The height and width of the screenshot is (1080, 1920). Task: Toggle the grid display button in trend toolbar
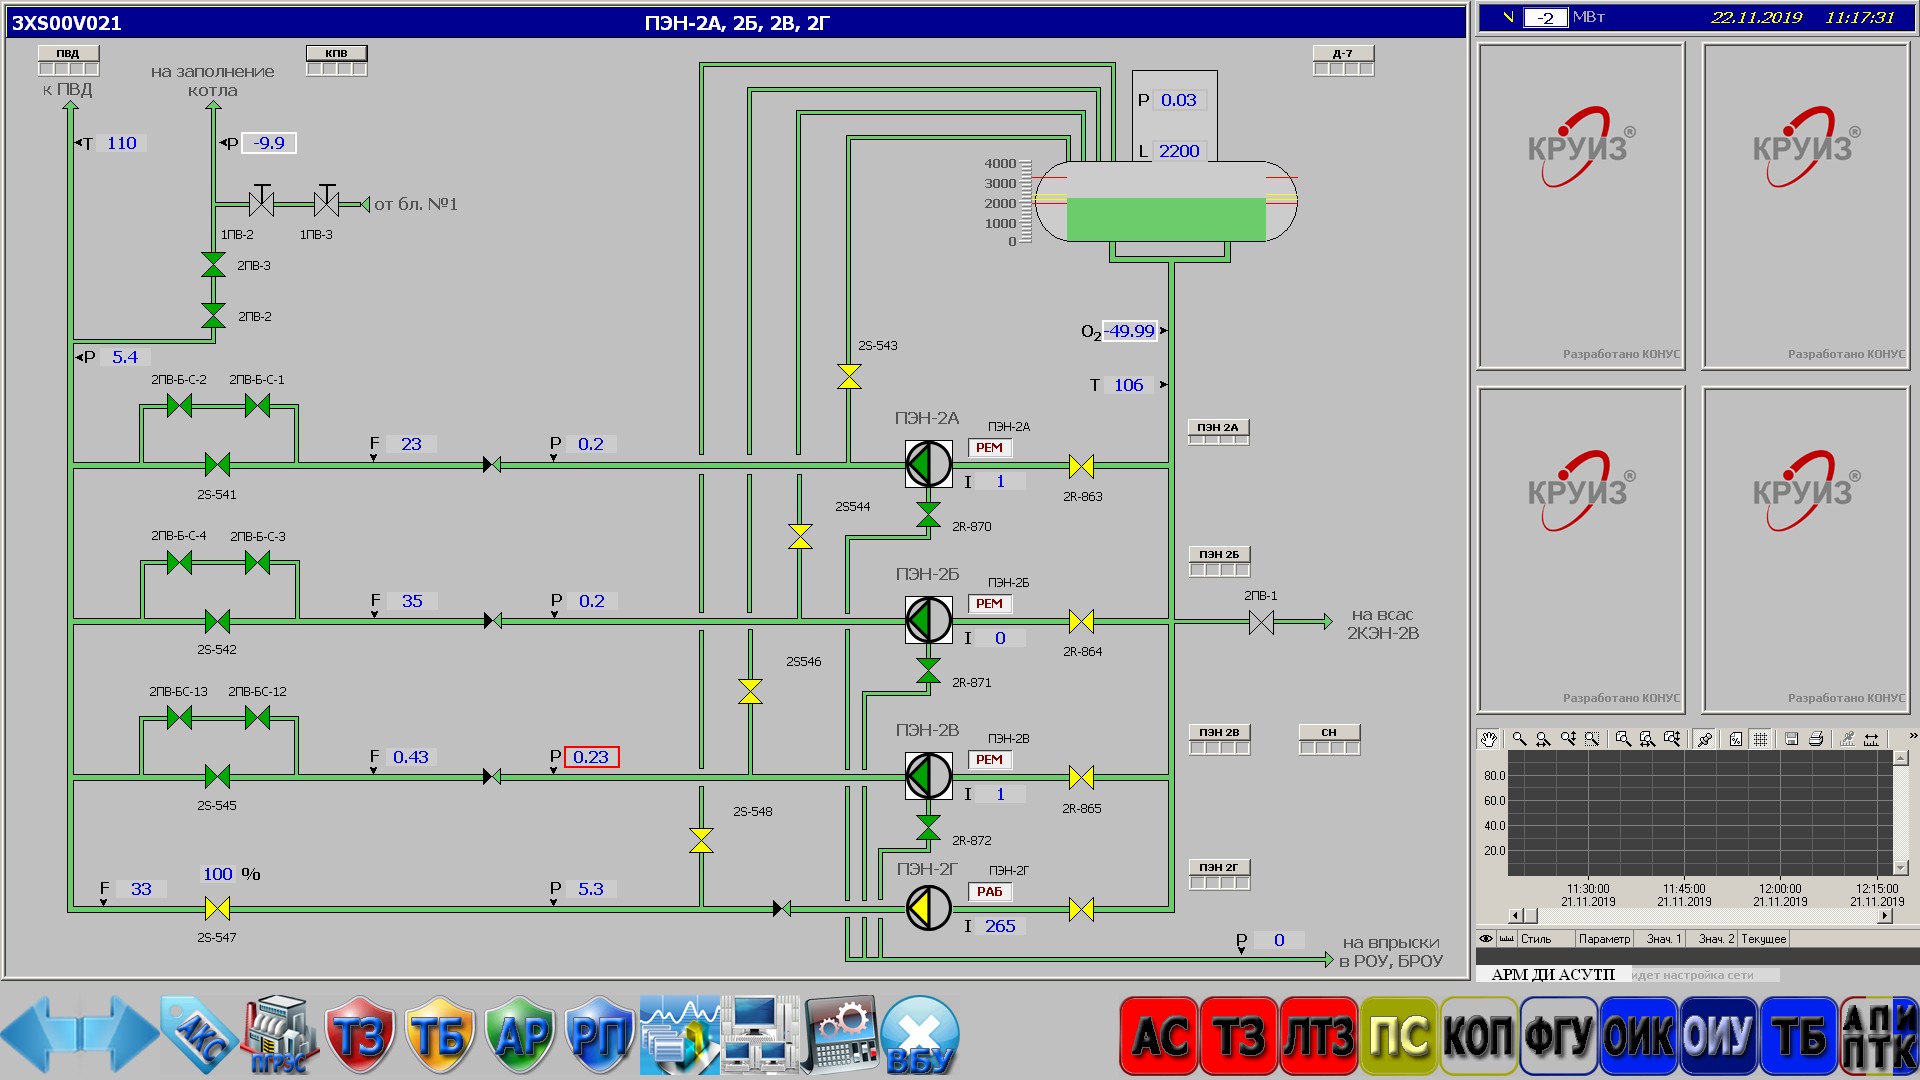[x=1761, y=739]
